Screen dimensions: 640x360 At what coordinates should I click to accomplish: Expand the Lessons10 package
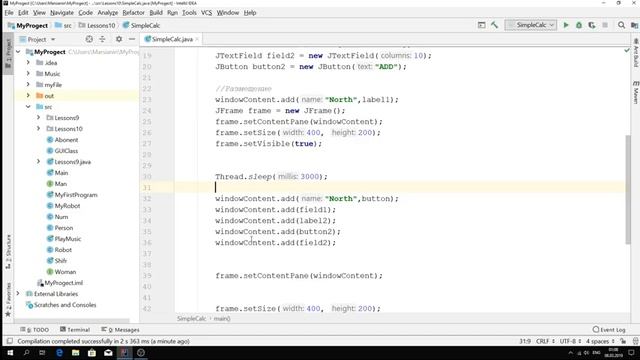click(x=38, y=129)
